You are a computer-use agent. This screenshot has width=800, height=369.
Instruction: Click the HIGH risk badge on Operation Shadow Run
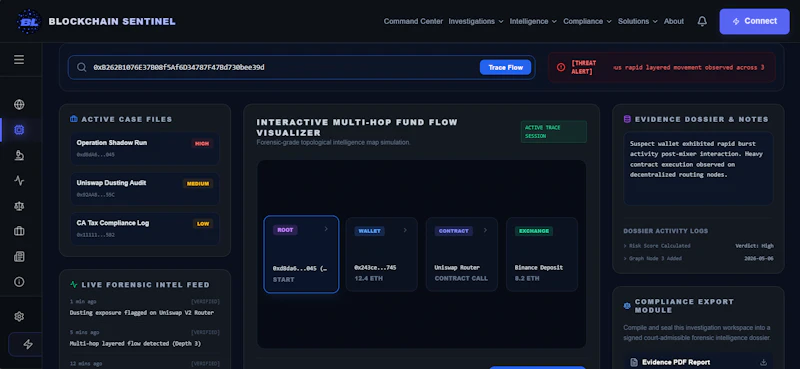202,143
